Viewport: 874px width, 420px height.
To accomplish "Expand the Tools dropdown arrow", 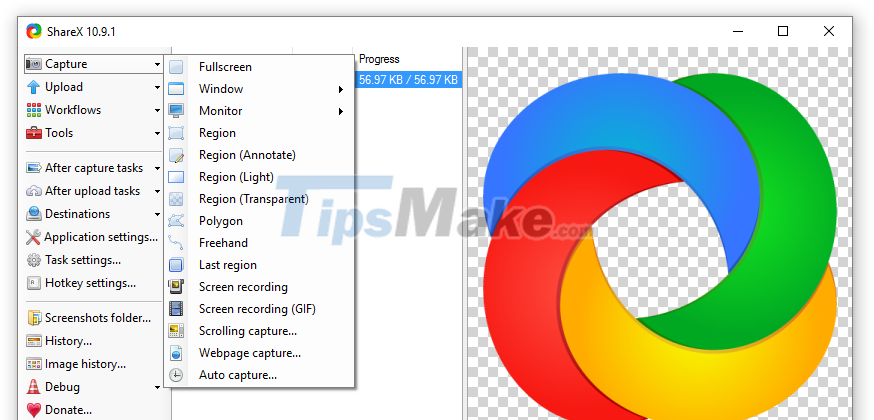I will tap(157, 133).
